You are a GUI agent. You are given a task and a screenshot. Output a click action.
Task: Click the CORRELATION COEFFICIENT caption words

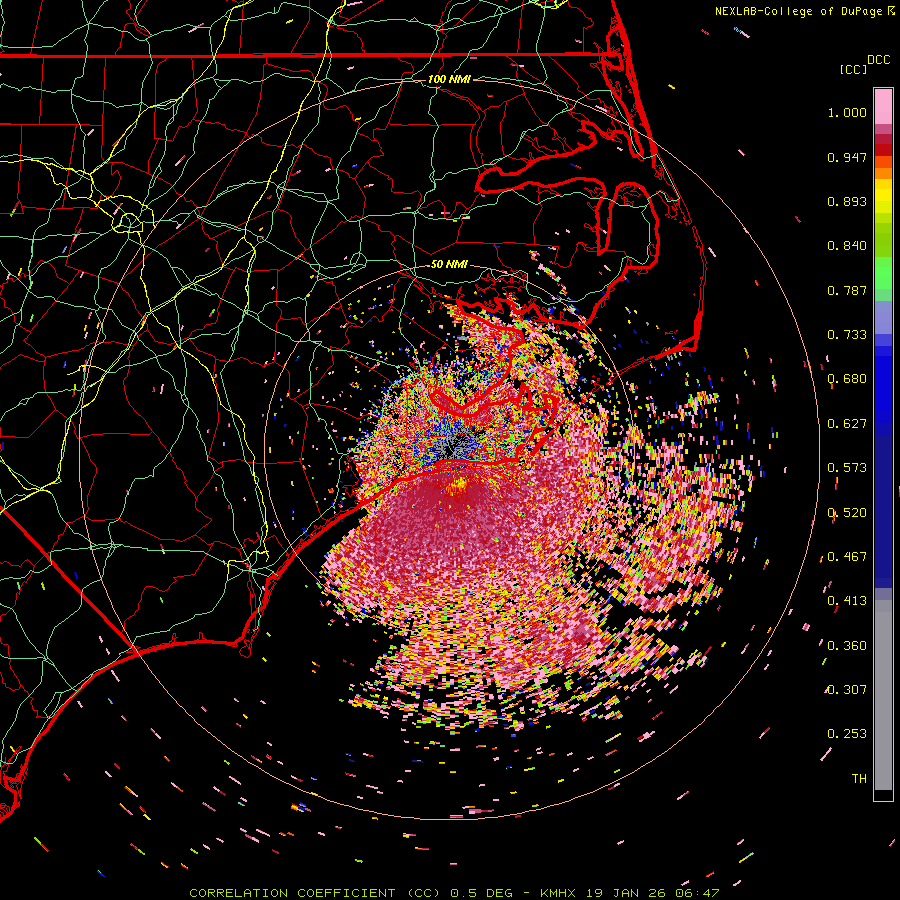tap(292, 893)
